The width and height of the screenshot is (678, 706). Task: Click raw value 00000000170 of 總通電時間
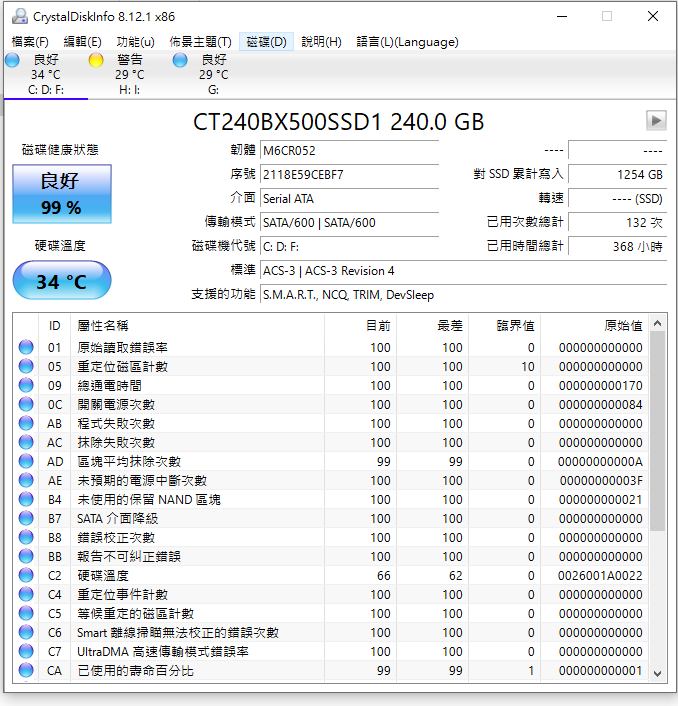601,385
